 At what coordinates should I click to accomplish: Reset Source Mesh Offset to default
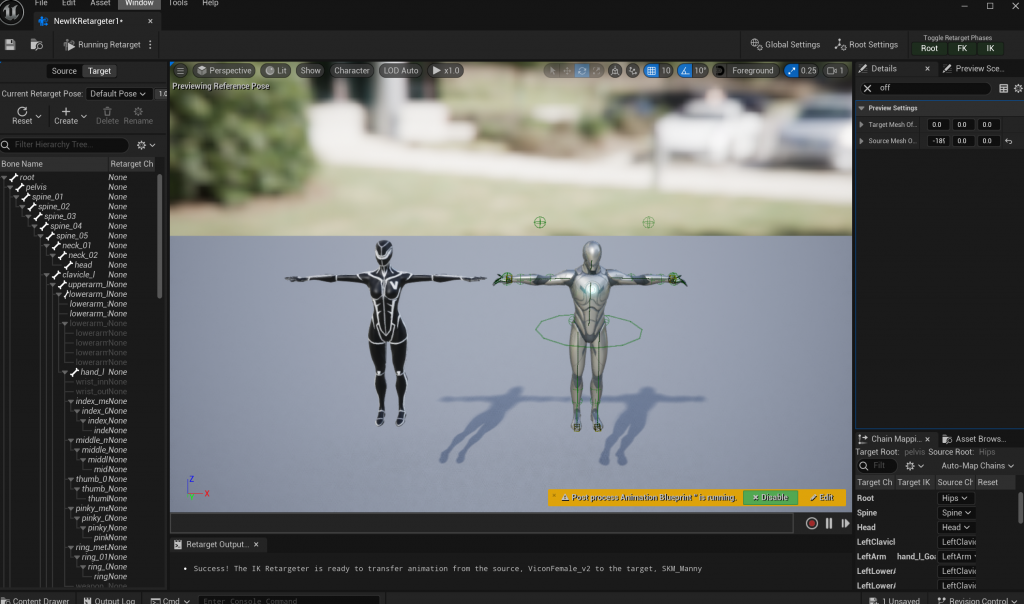[x=1008, y=141]
